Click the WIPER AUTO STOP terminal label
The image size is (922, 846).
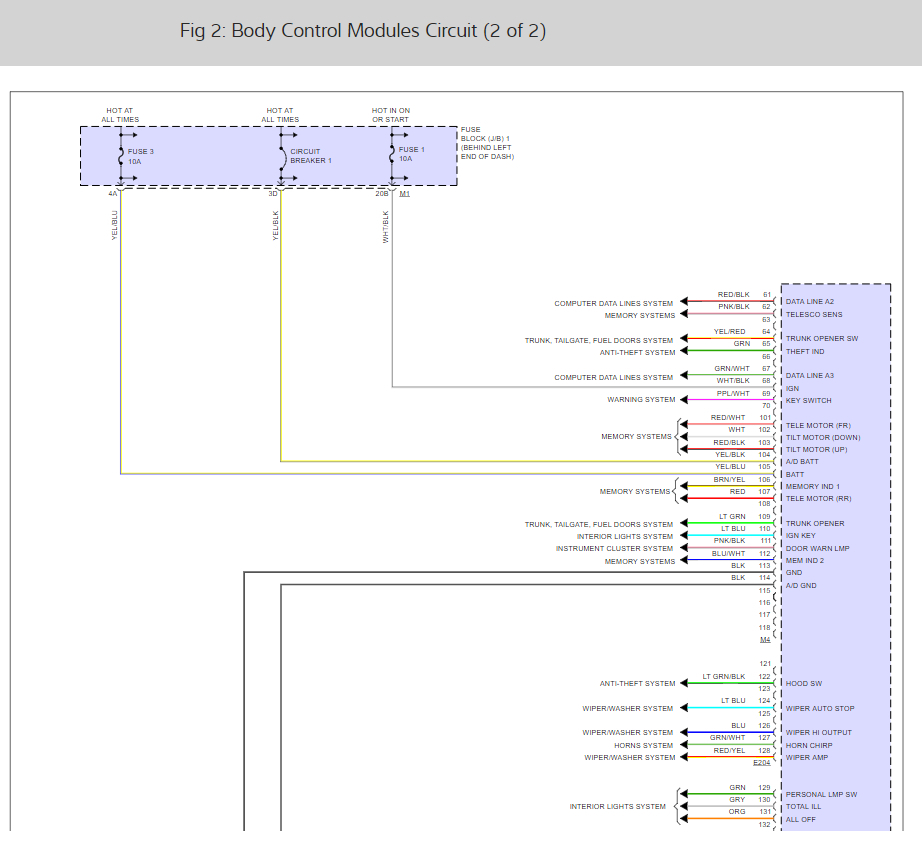820,708
